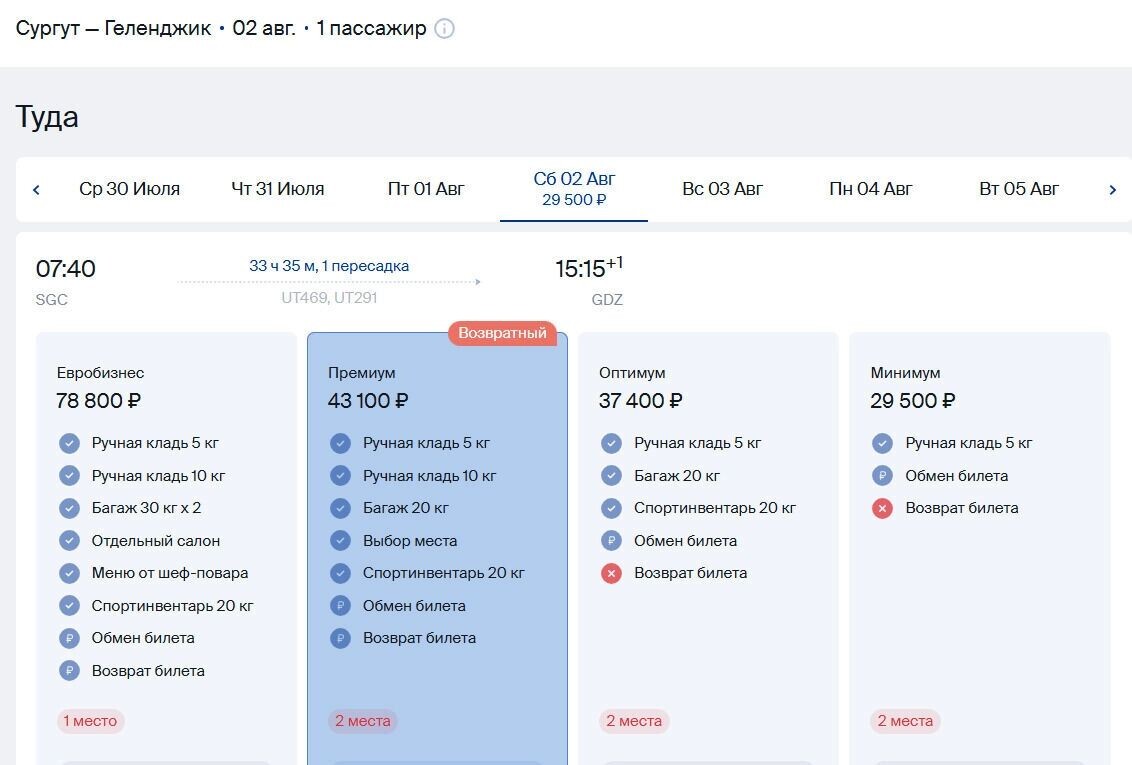Click the red cross icon at Возврат билета in Оптимум
The width and height of the screenshot is (1132, 765).
click(612, 573)
